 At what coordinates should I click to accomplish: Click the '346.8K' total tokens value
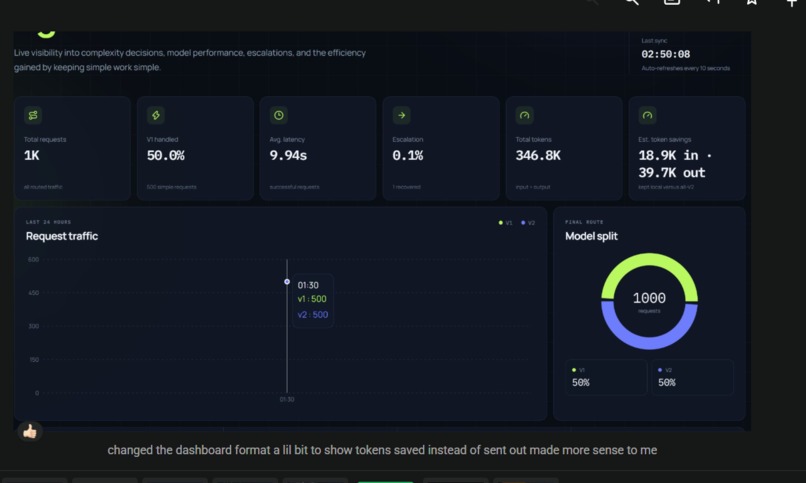538,155
